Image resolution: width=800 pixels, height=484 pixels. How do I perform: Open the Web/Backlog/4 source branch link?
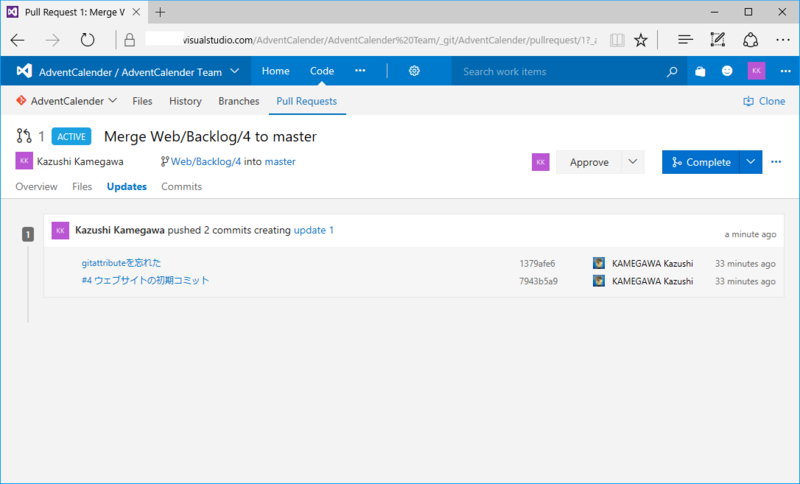coord(206,162)
